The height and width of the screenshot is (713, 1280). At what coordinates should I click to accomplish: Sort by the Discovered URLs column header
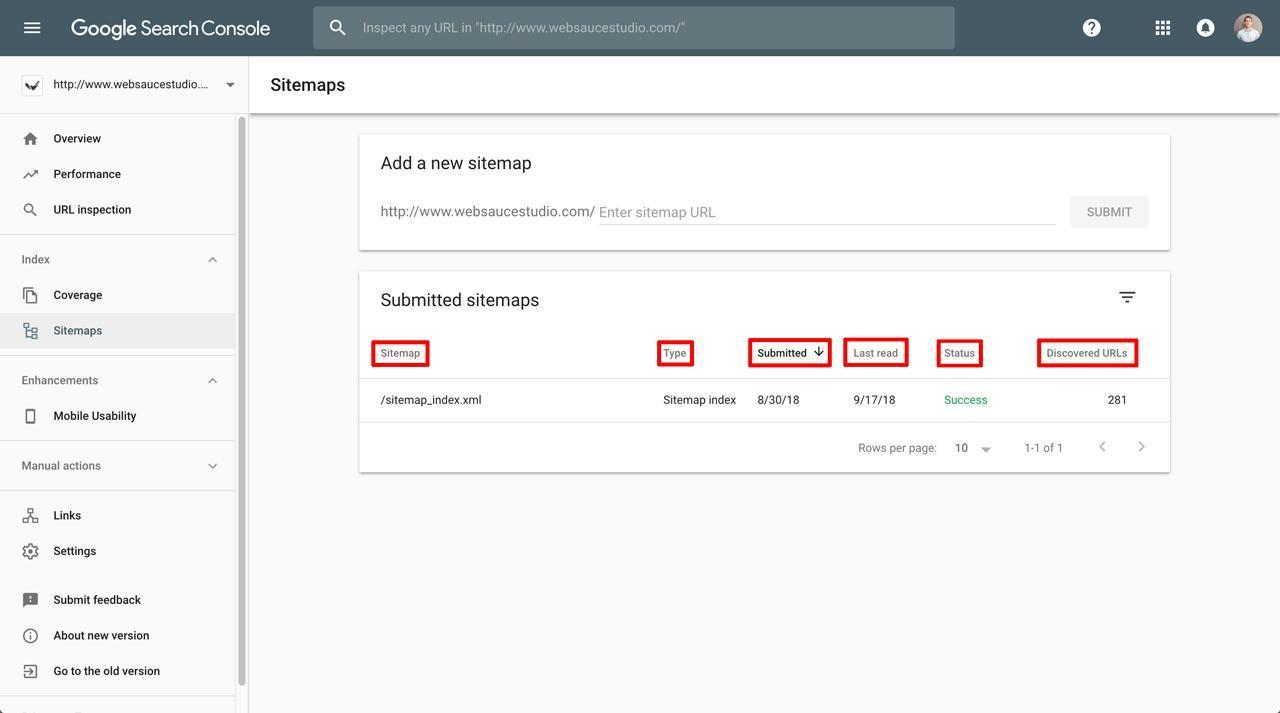click(1087, 353)
